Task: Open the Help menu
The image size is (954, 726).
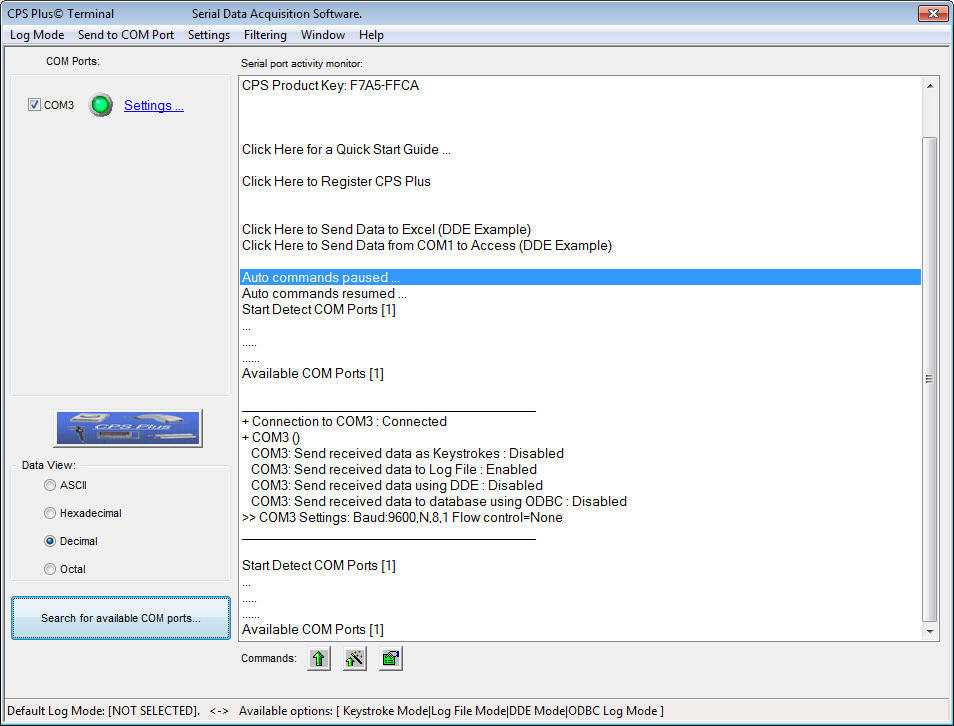Action: [x=371, y=35]
